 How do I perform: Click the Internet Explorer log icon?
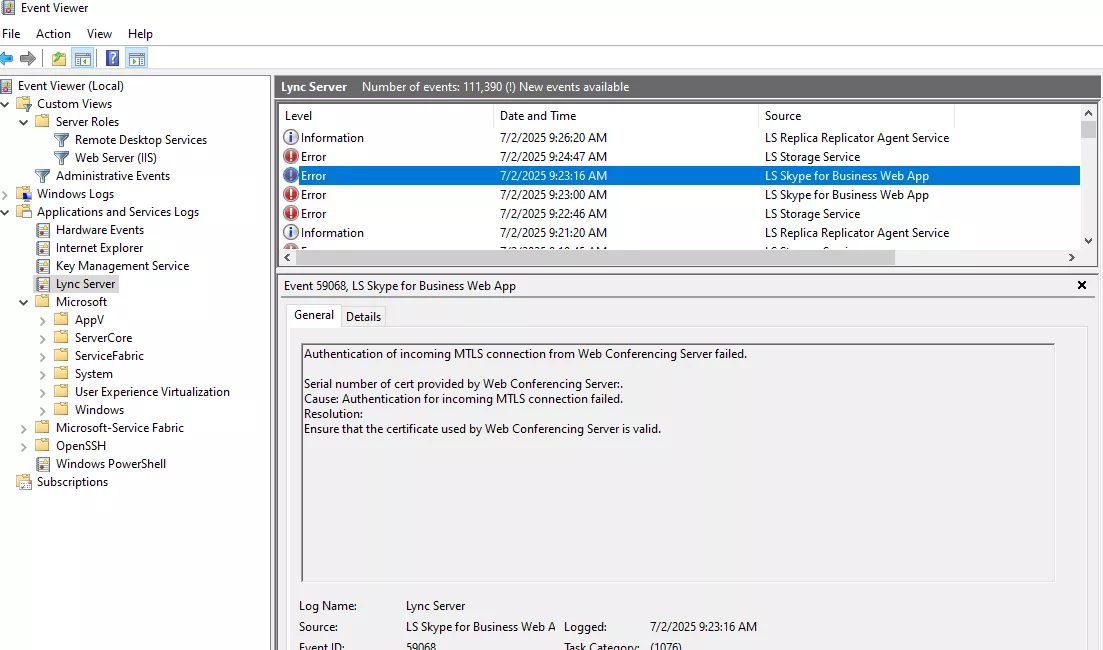tap(44, 248)
